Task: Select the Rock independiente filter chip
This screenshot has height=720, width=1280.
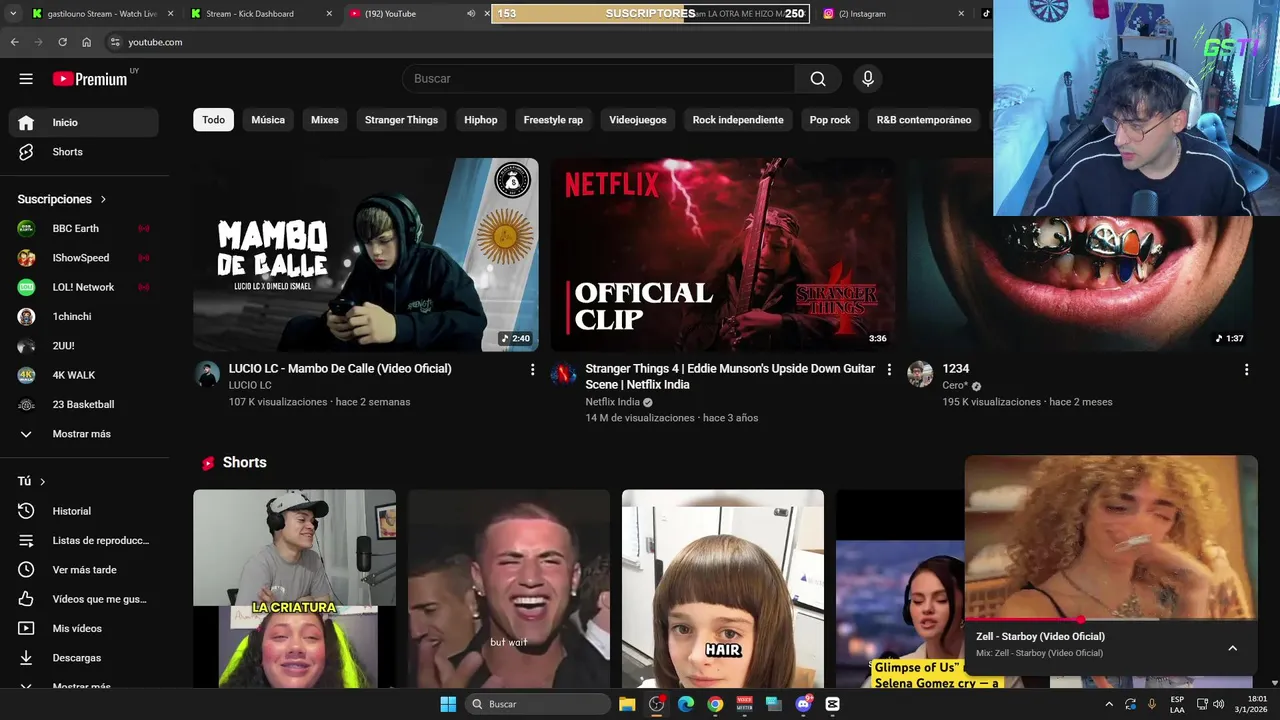Action: [x=738, y=120]
